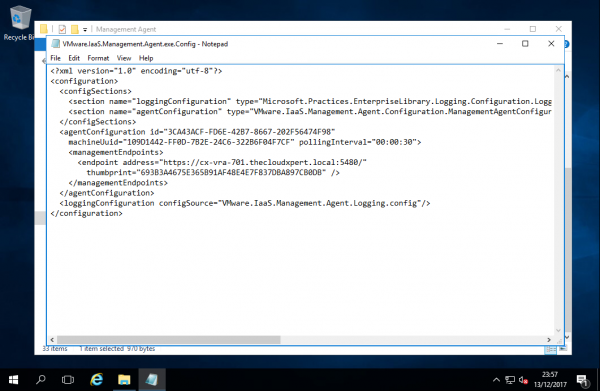Switch to File Explorer on taskbar
Screen dimensions: 600x391
click(124, 380)
